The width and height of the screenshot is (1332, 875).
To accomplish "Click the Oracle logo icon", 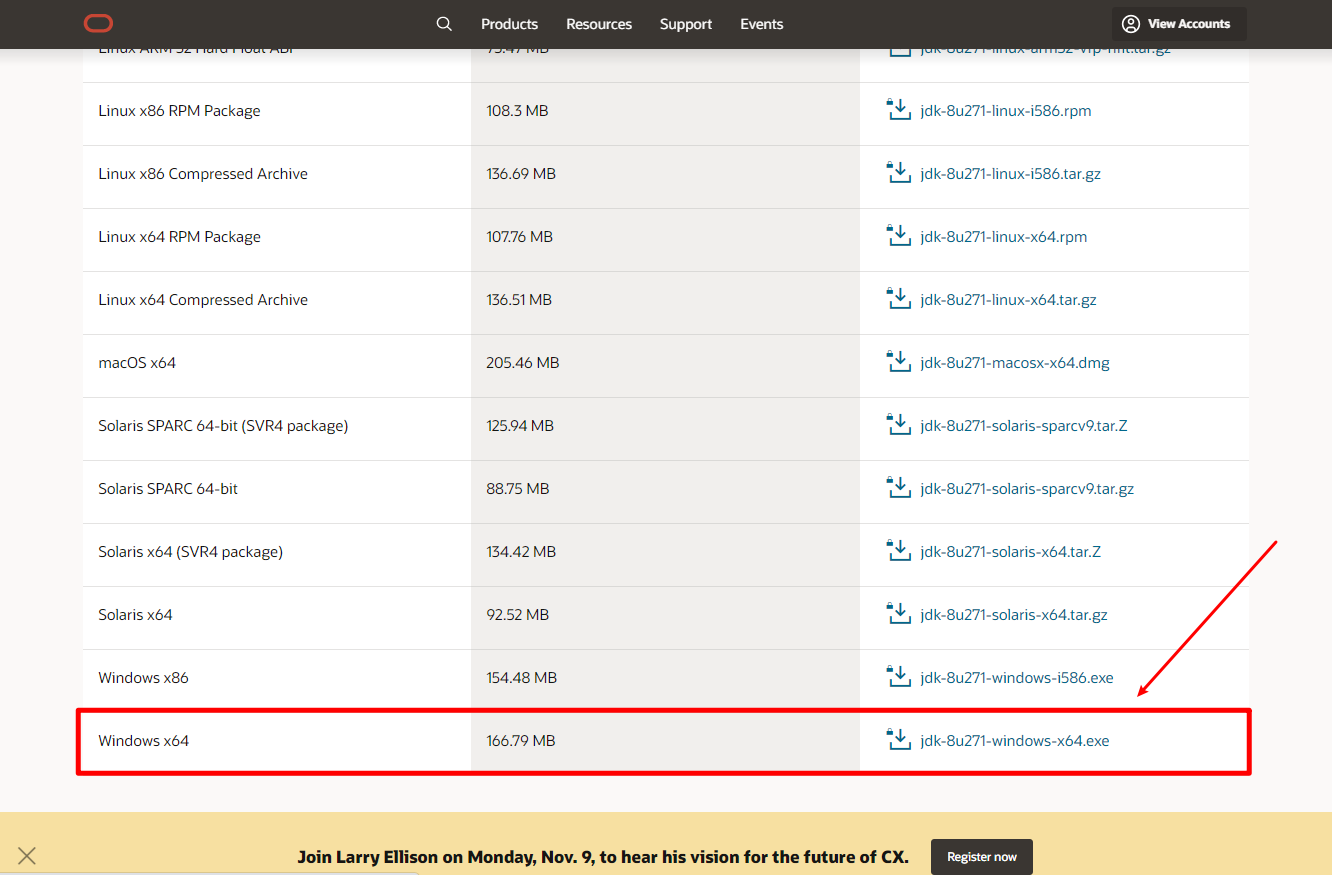I will click(x=98, y=23).
